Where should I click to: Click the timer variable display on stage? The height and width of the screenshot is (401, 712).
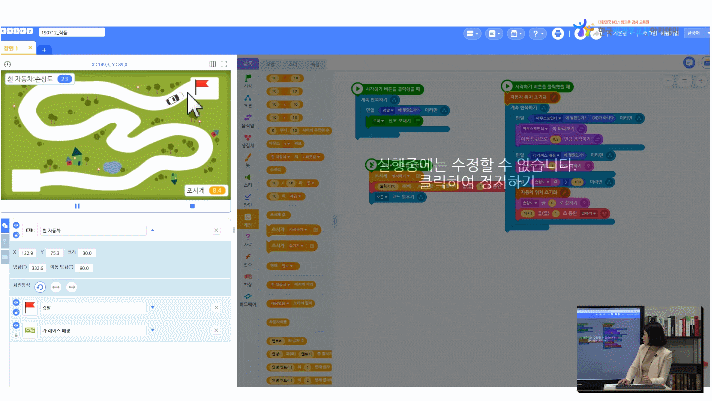[206, 190]
